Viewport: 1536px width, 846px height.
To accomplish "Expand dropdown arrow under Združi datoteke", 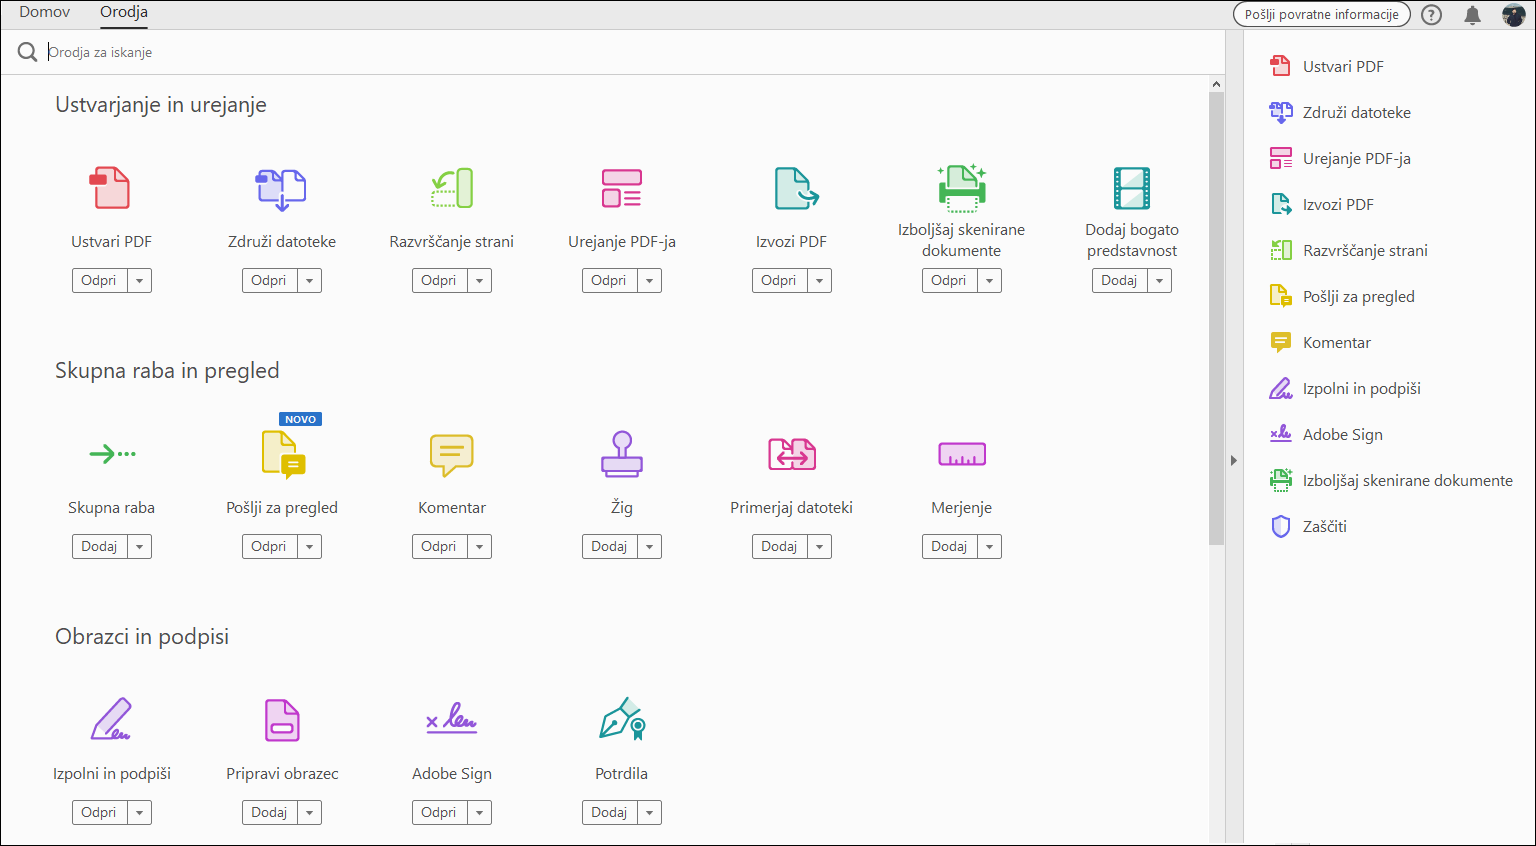I will click(x=310, y=281).
